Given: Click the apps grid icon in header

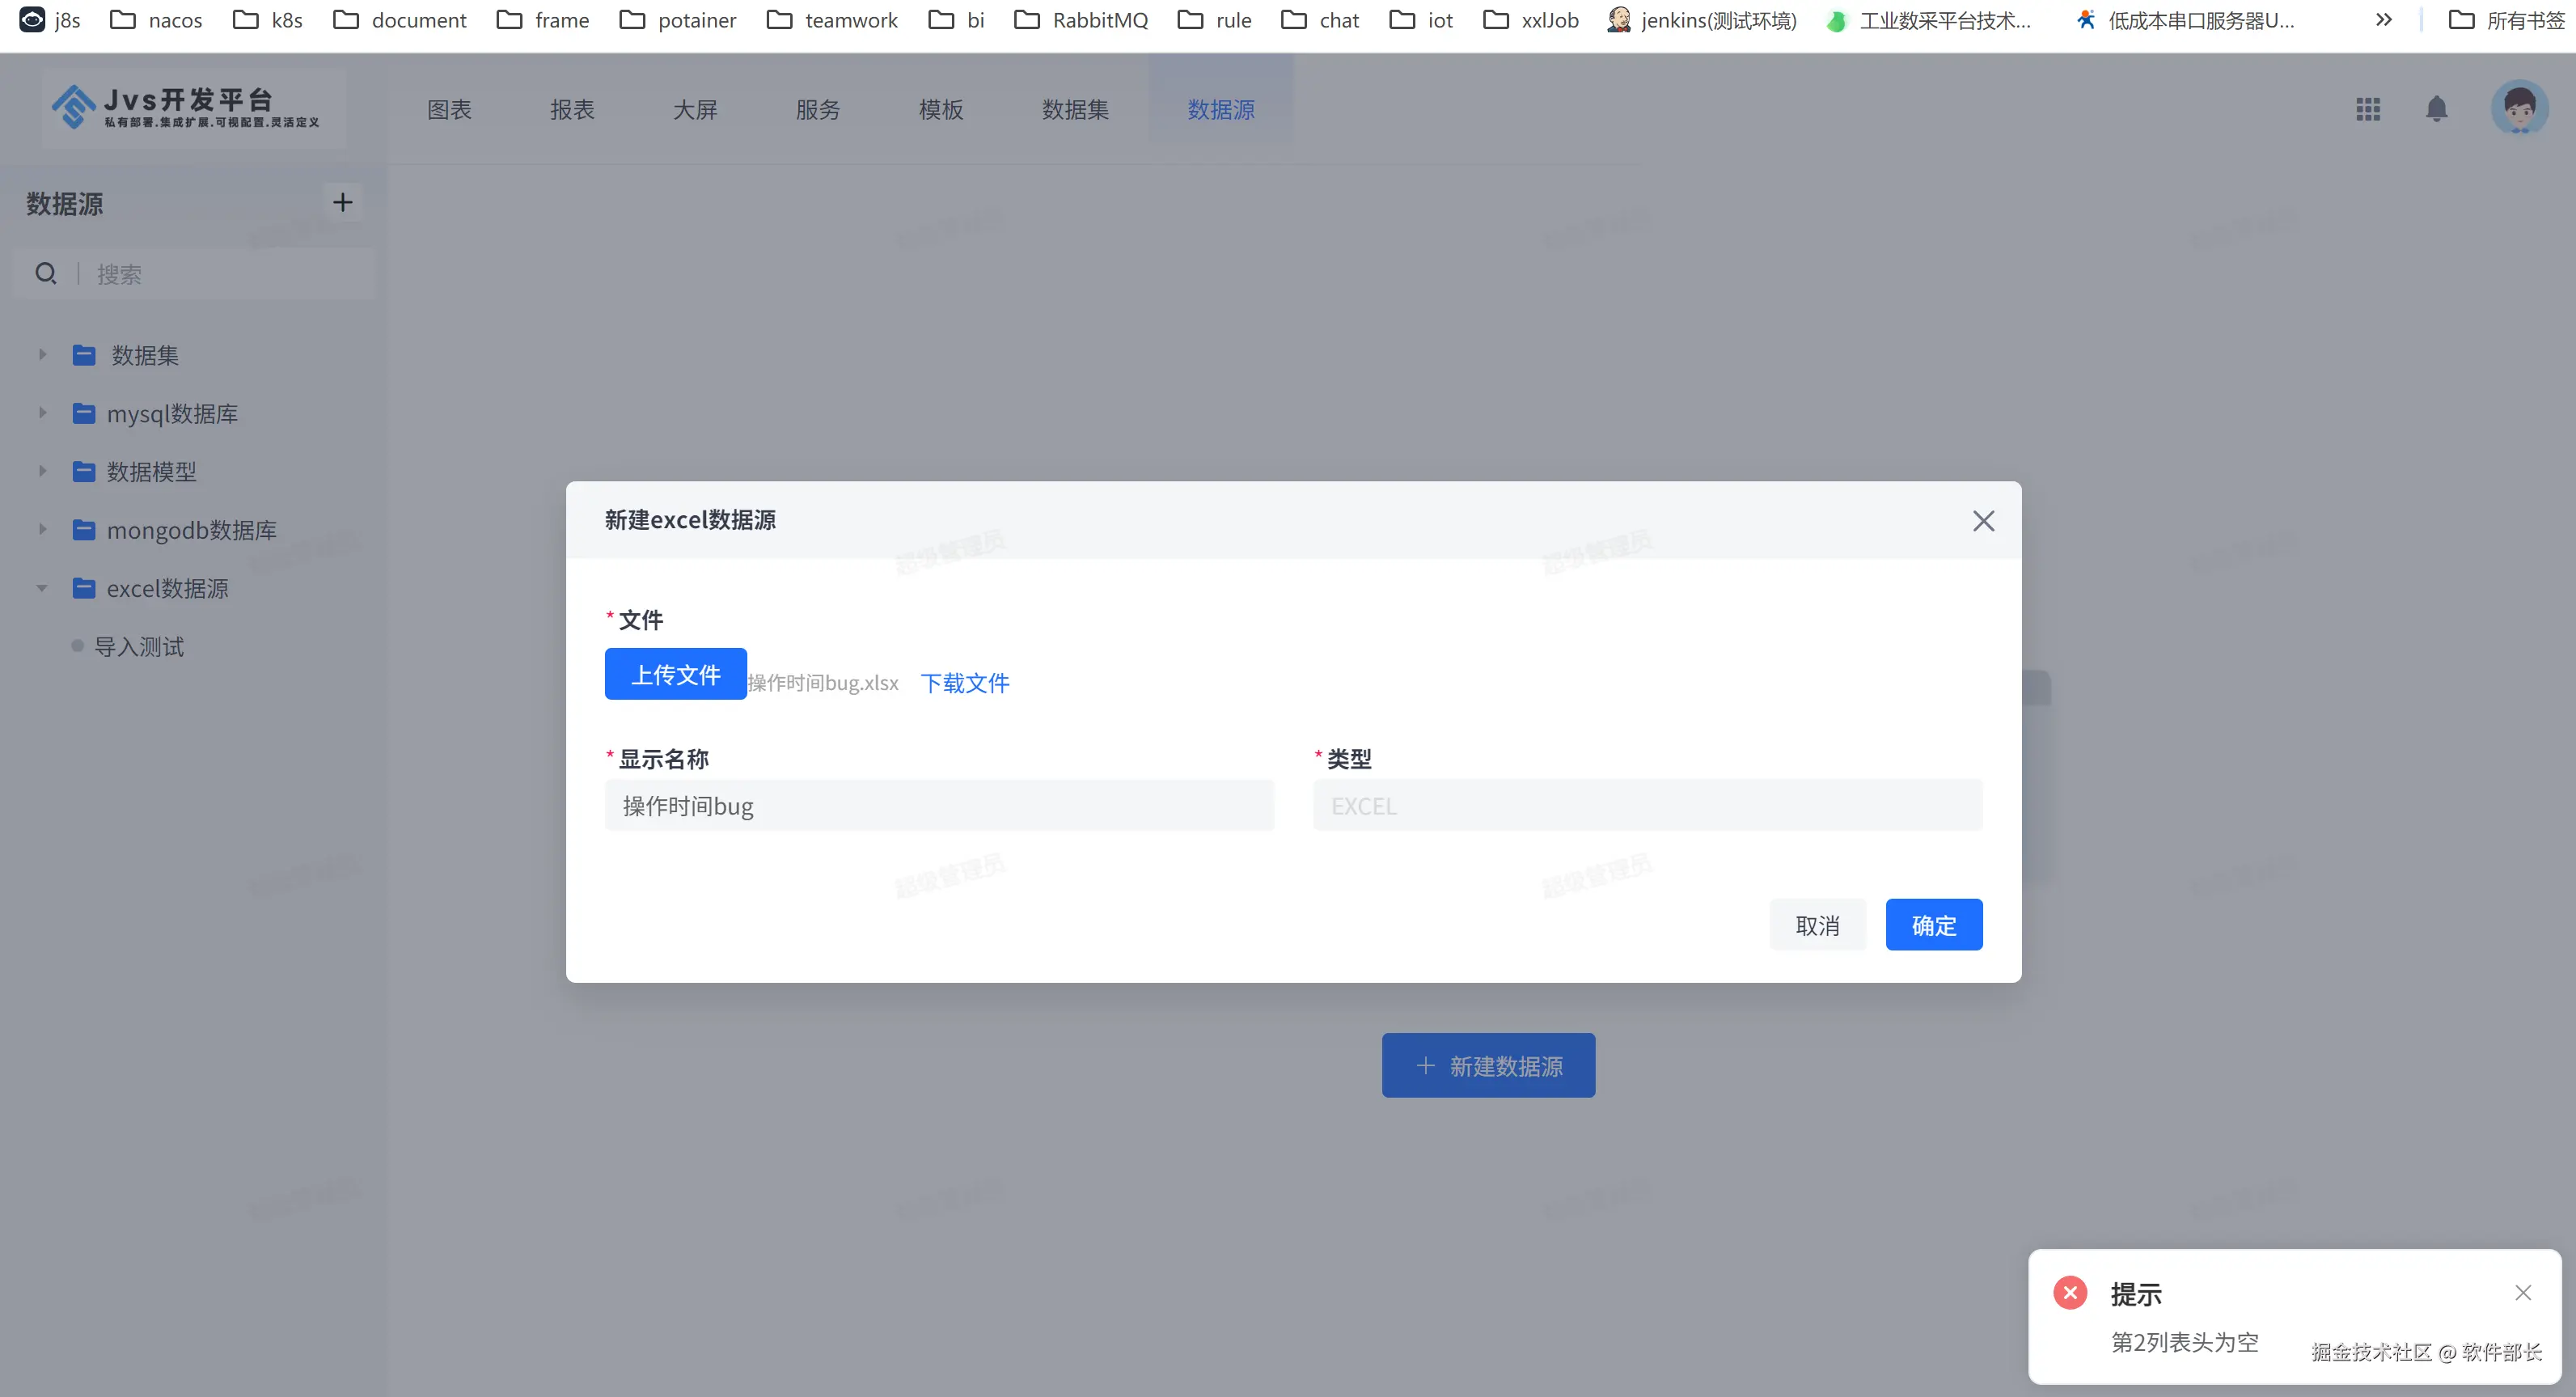Looking at the screenshot, I should (x=2367, y=109).
